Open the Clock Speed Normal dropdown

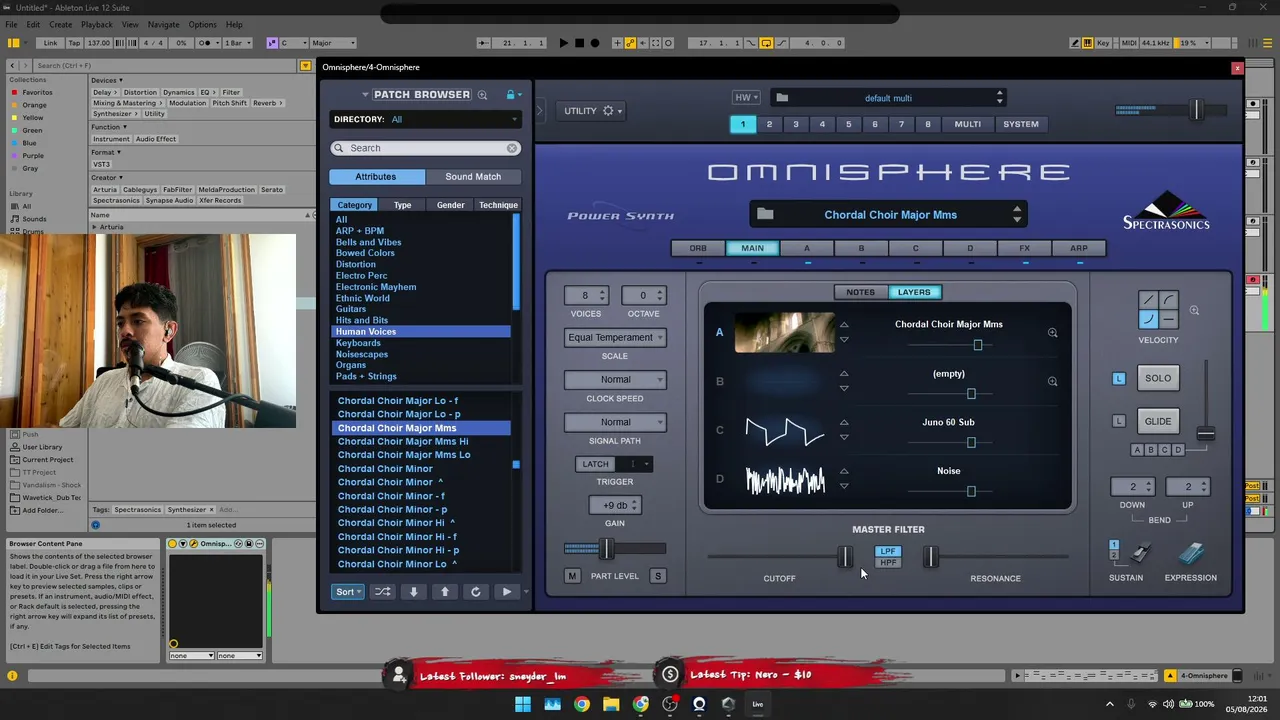pyautogui.click(x=615, y=380)
